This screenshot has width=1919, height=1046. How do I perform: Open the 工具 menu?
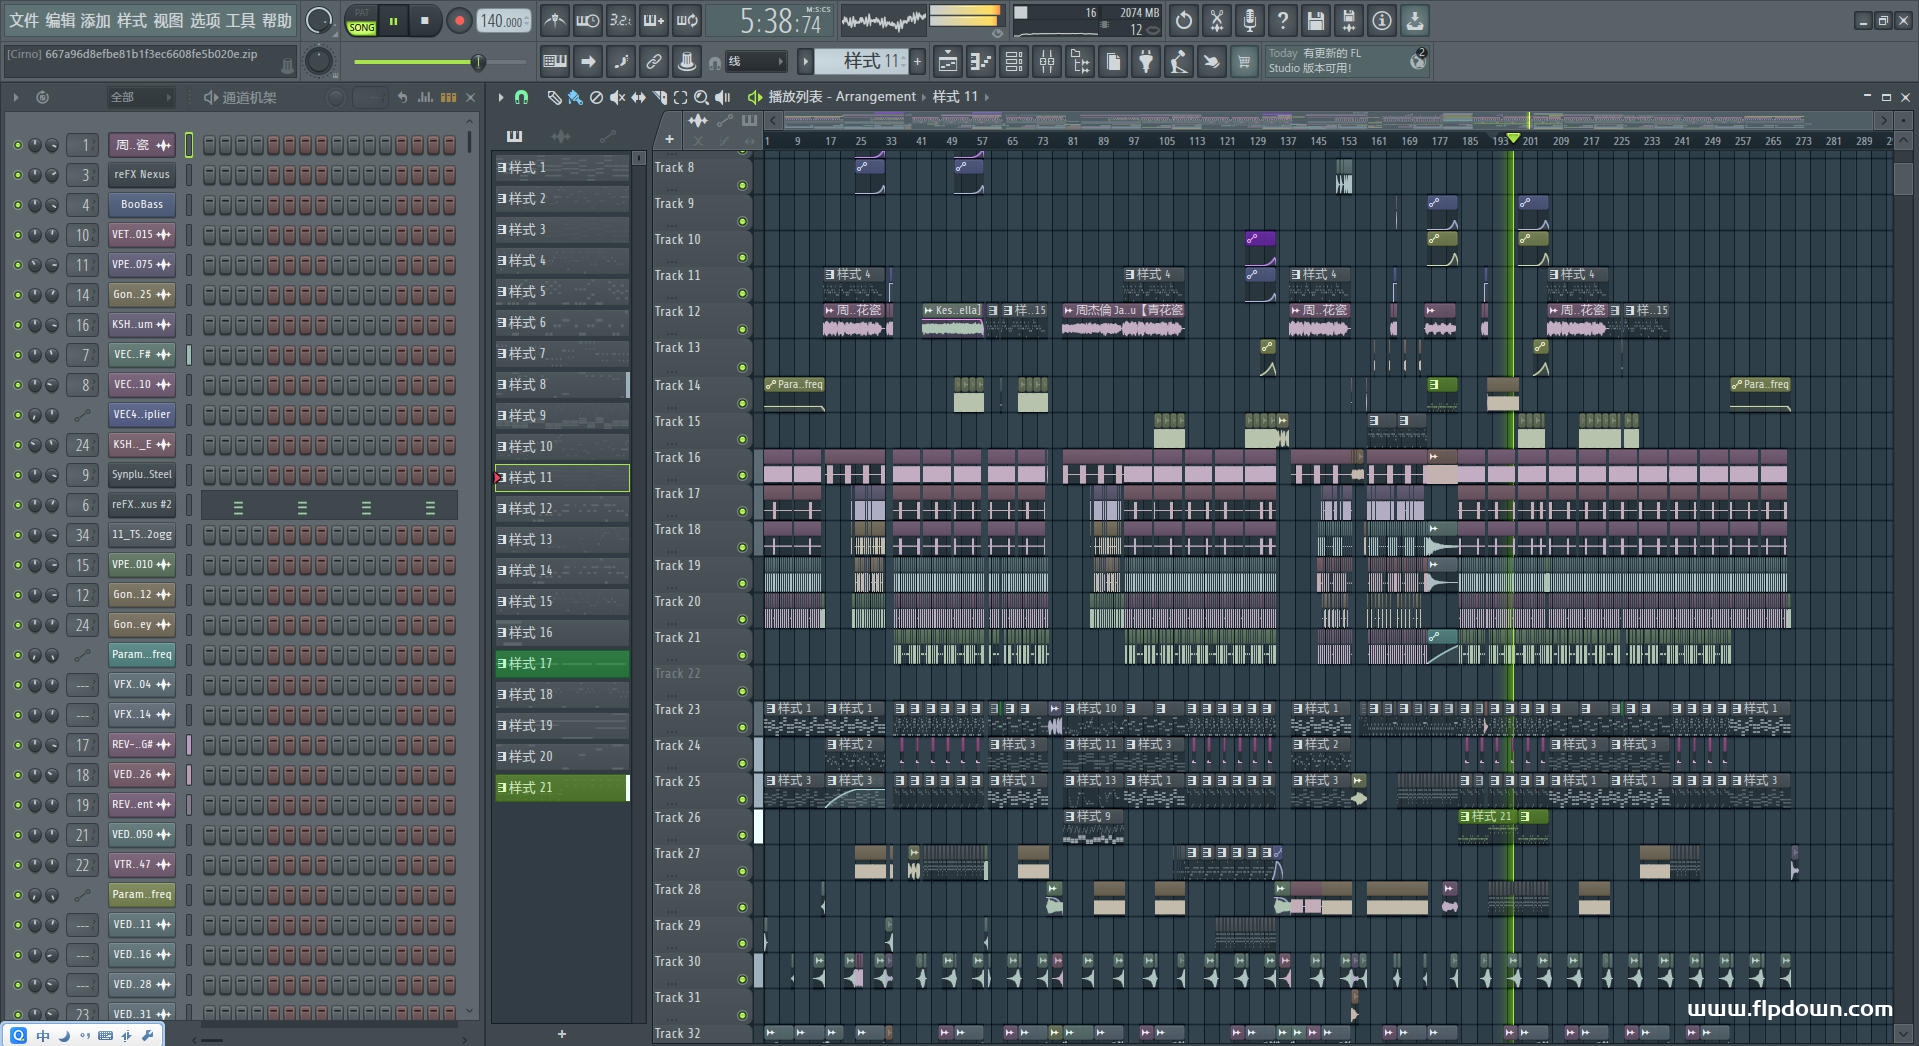240,20
